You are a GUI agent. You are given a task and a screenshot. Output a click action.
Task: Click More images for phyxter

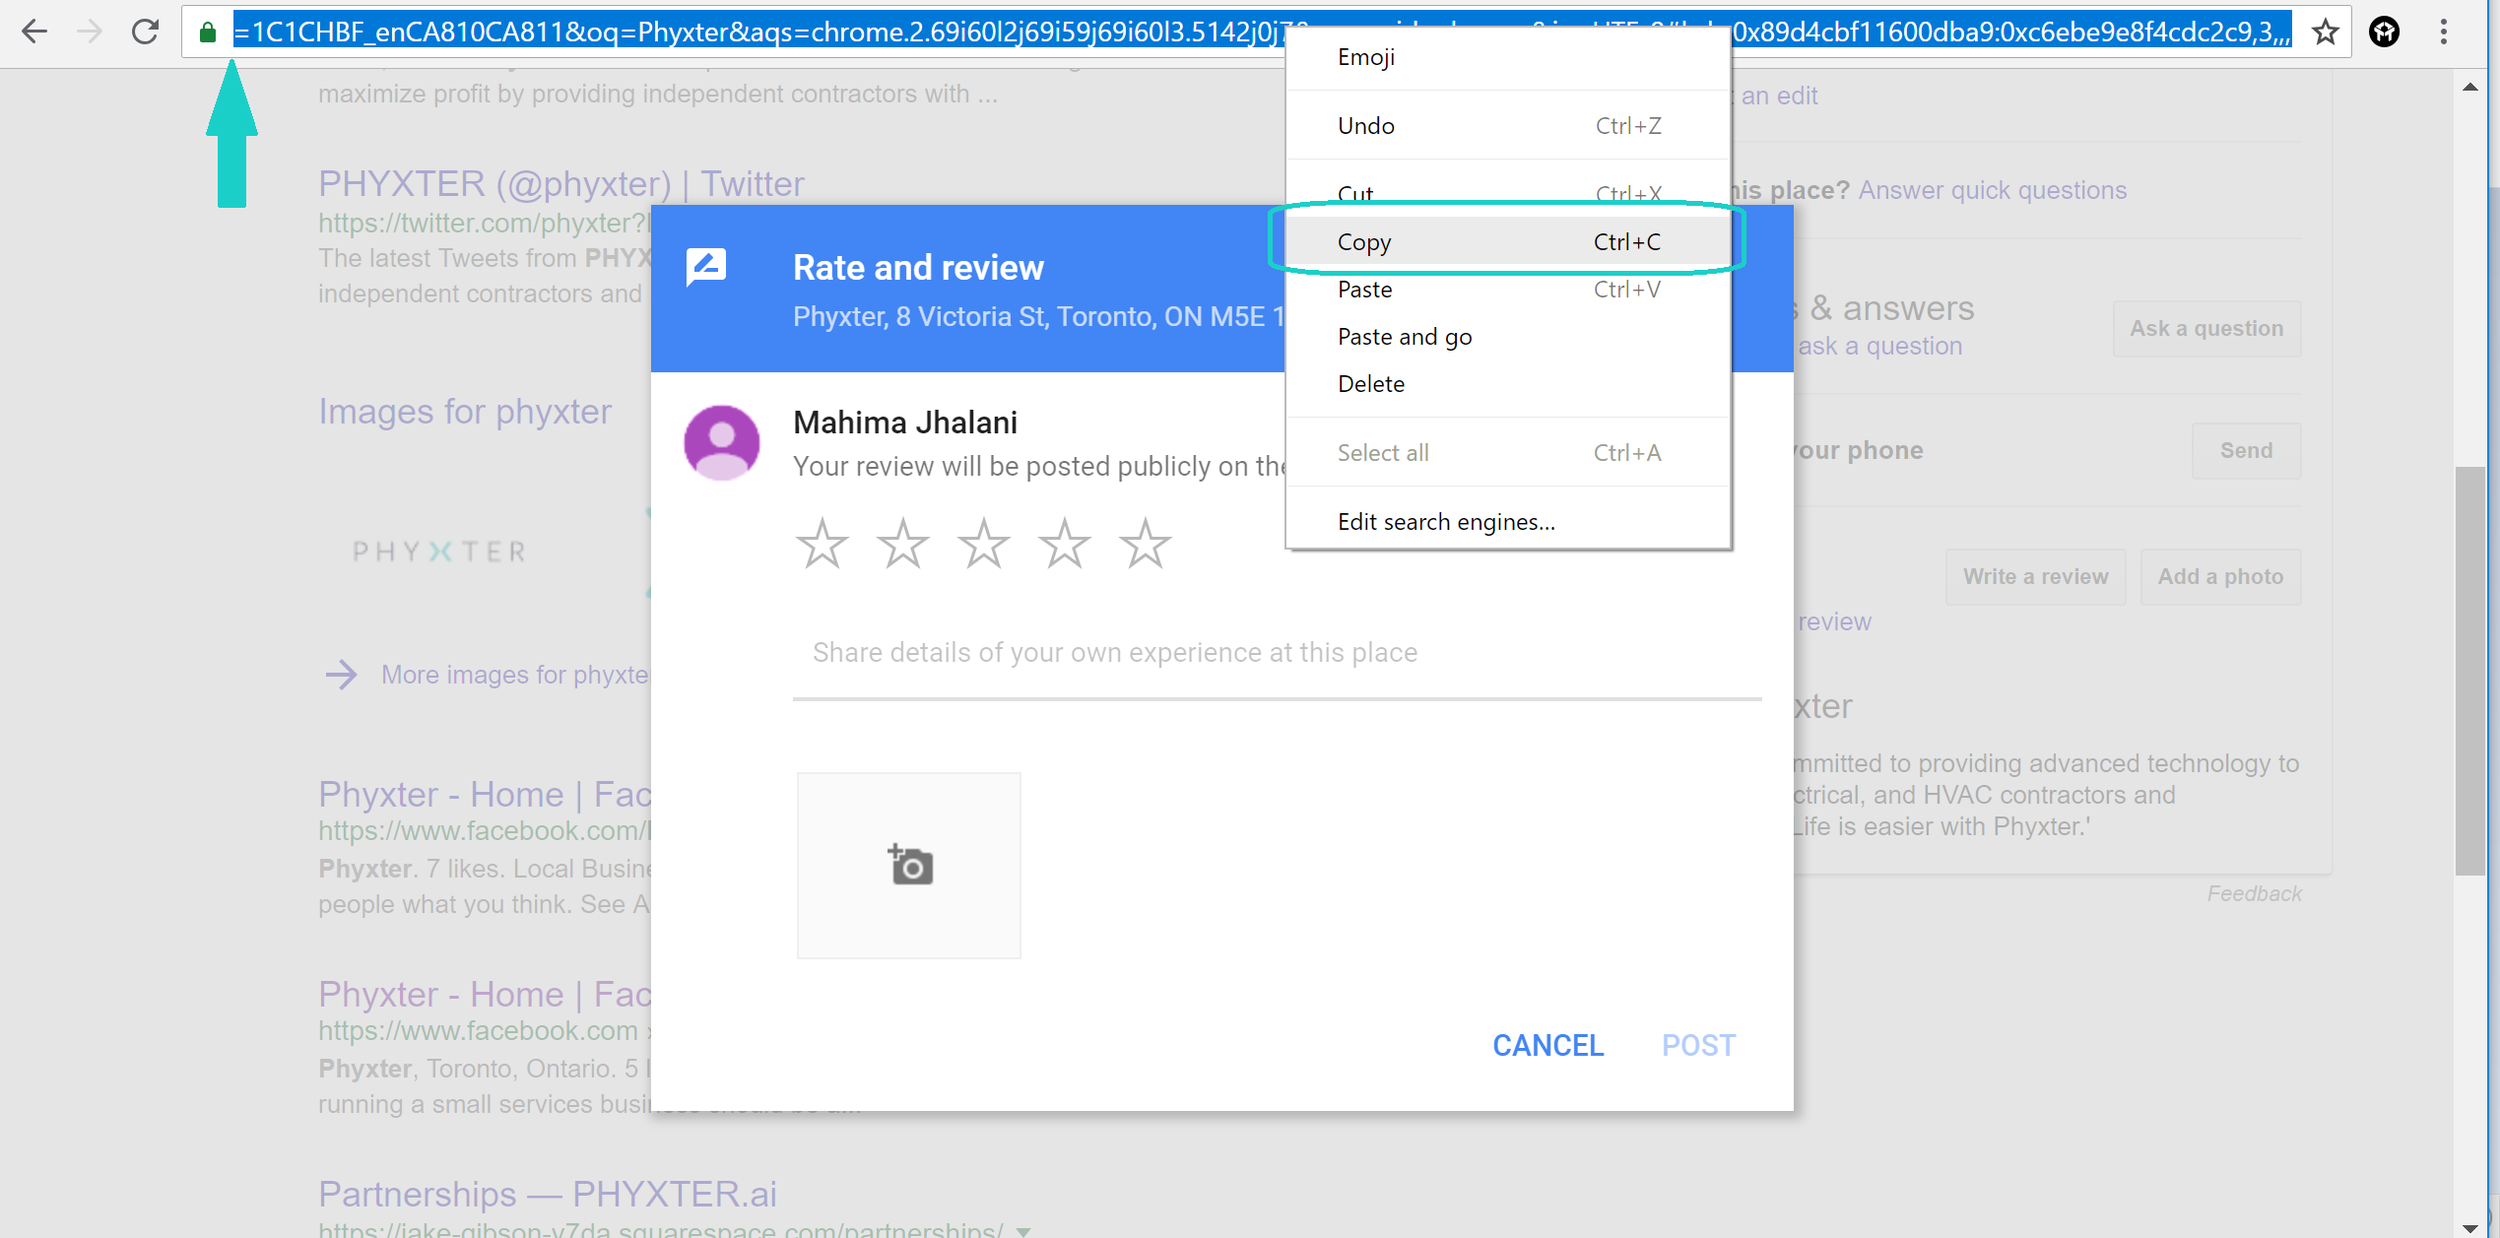[x=515, y=675]
